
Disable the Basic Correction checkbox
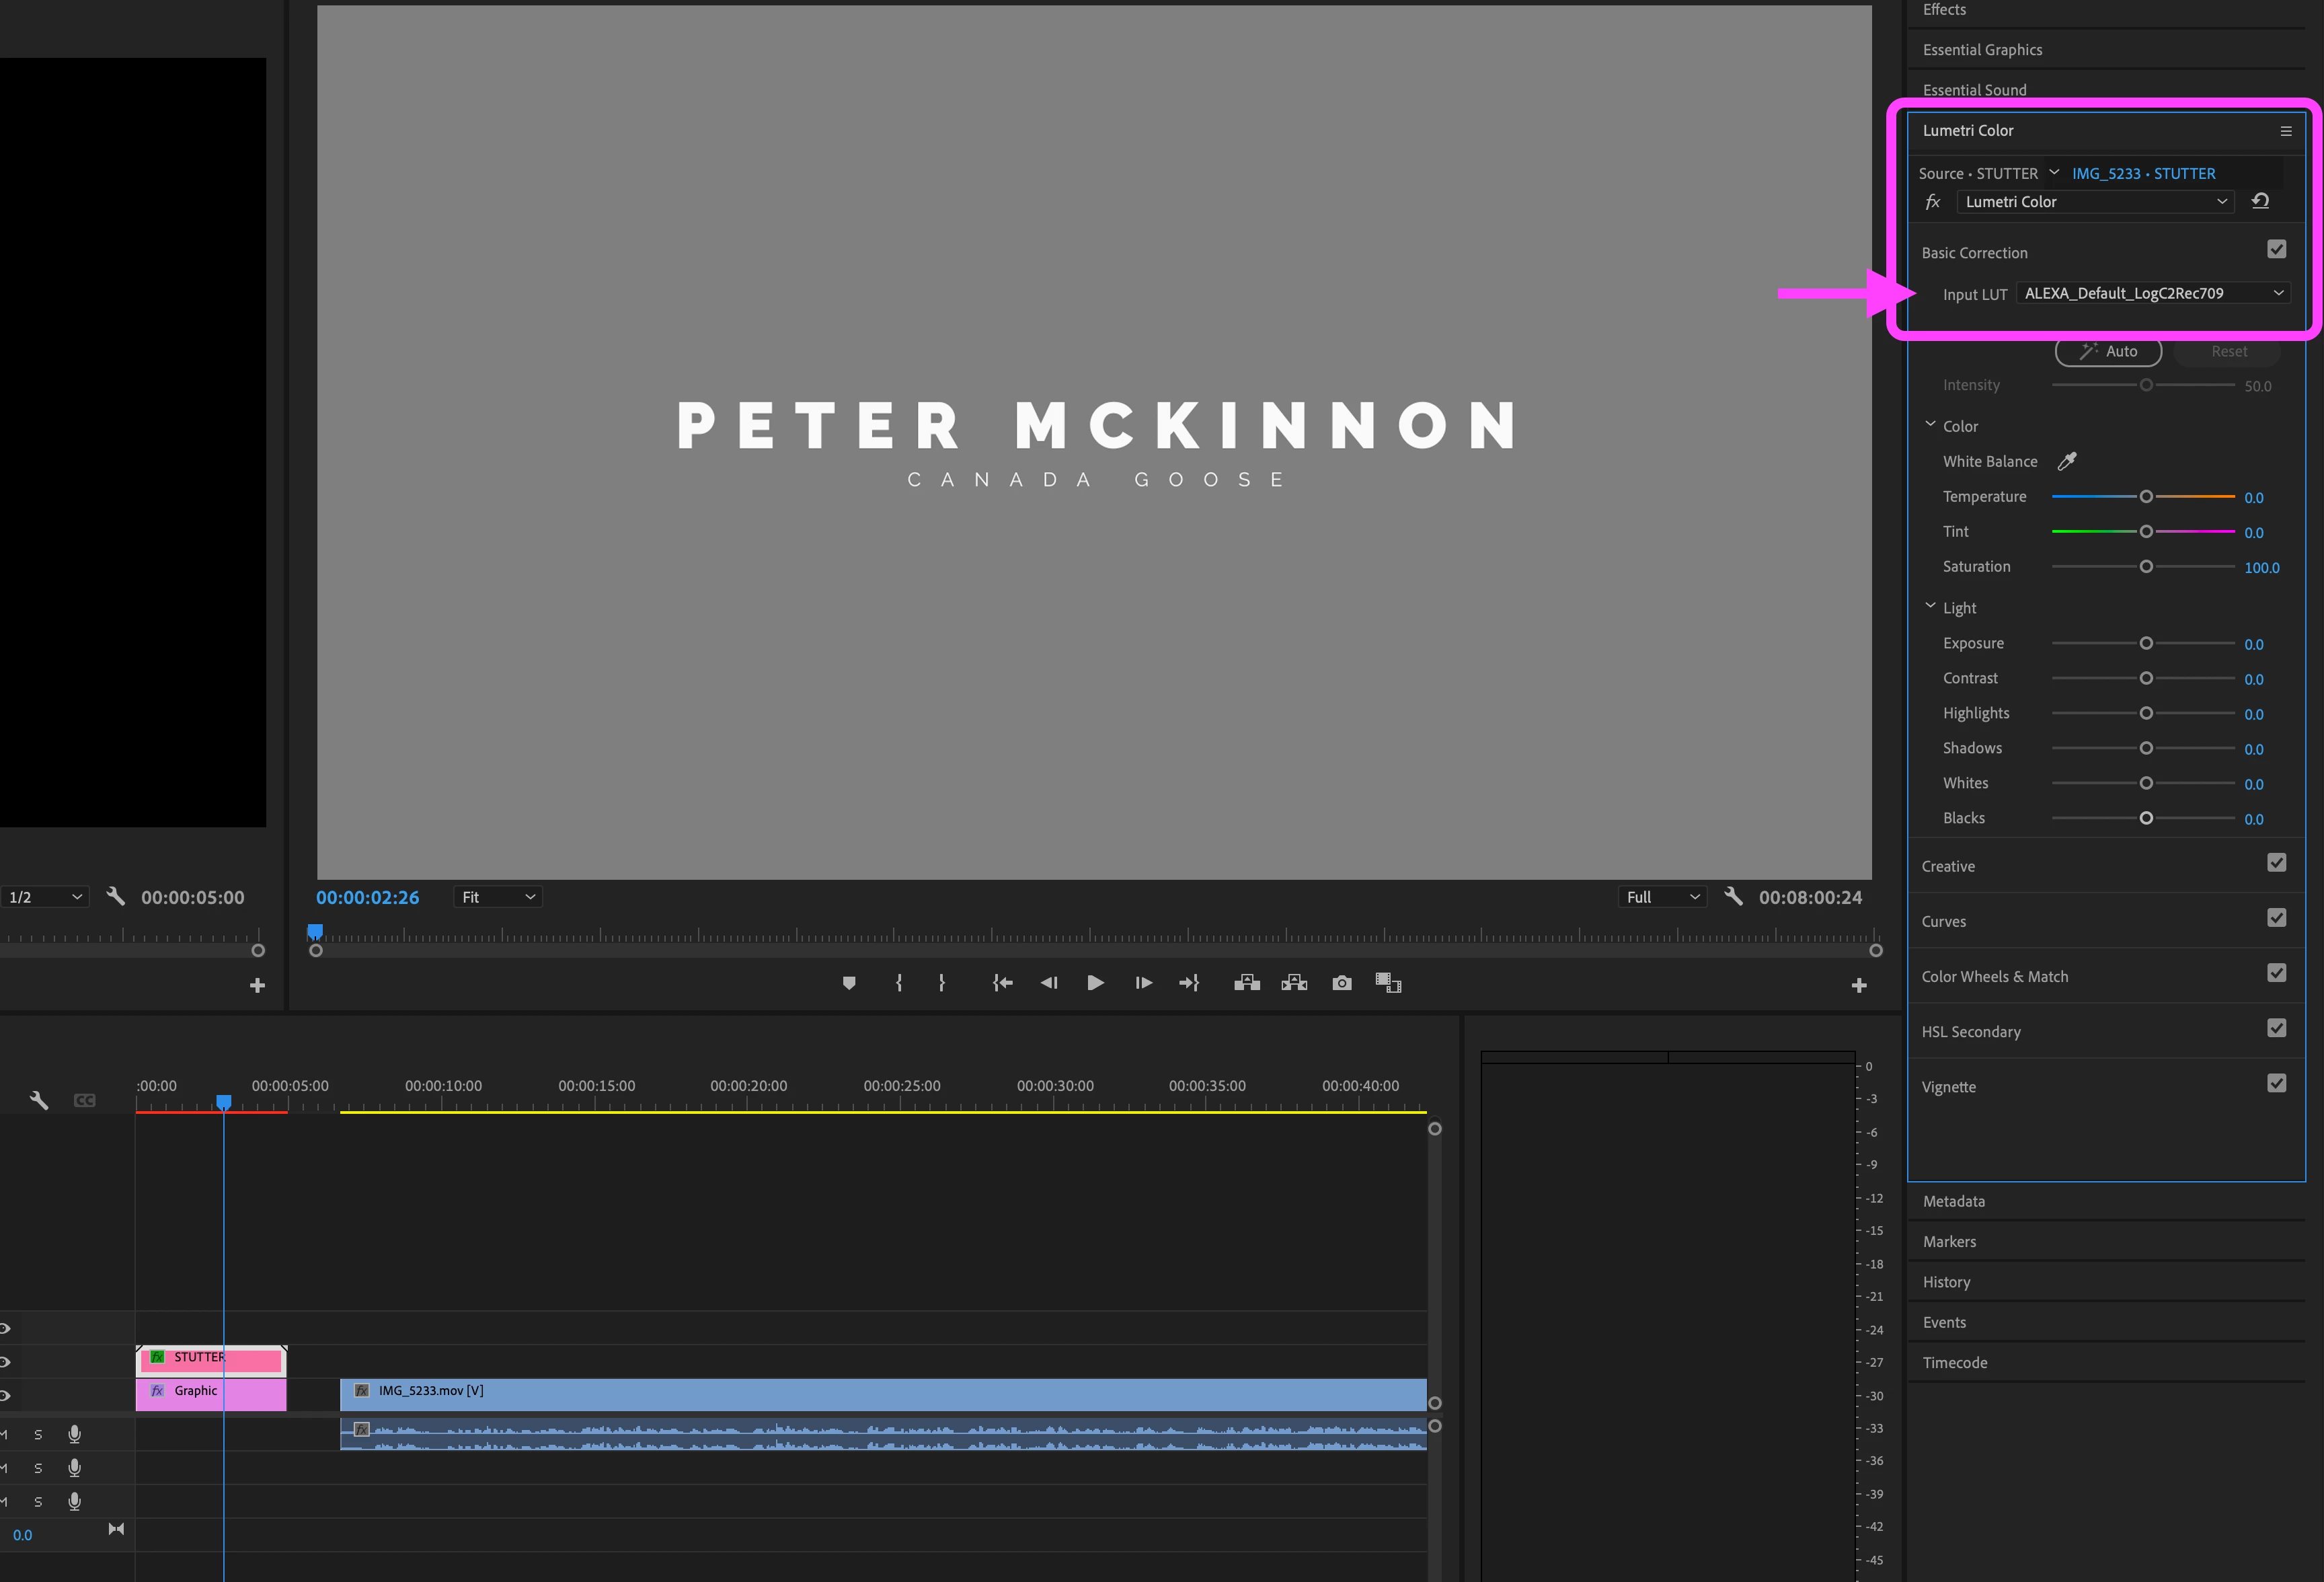pos(2276,249)
